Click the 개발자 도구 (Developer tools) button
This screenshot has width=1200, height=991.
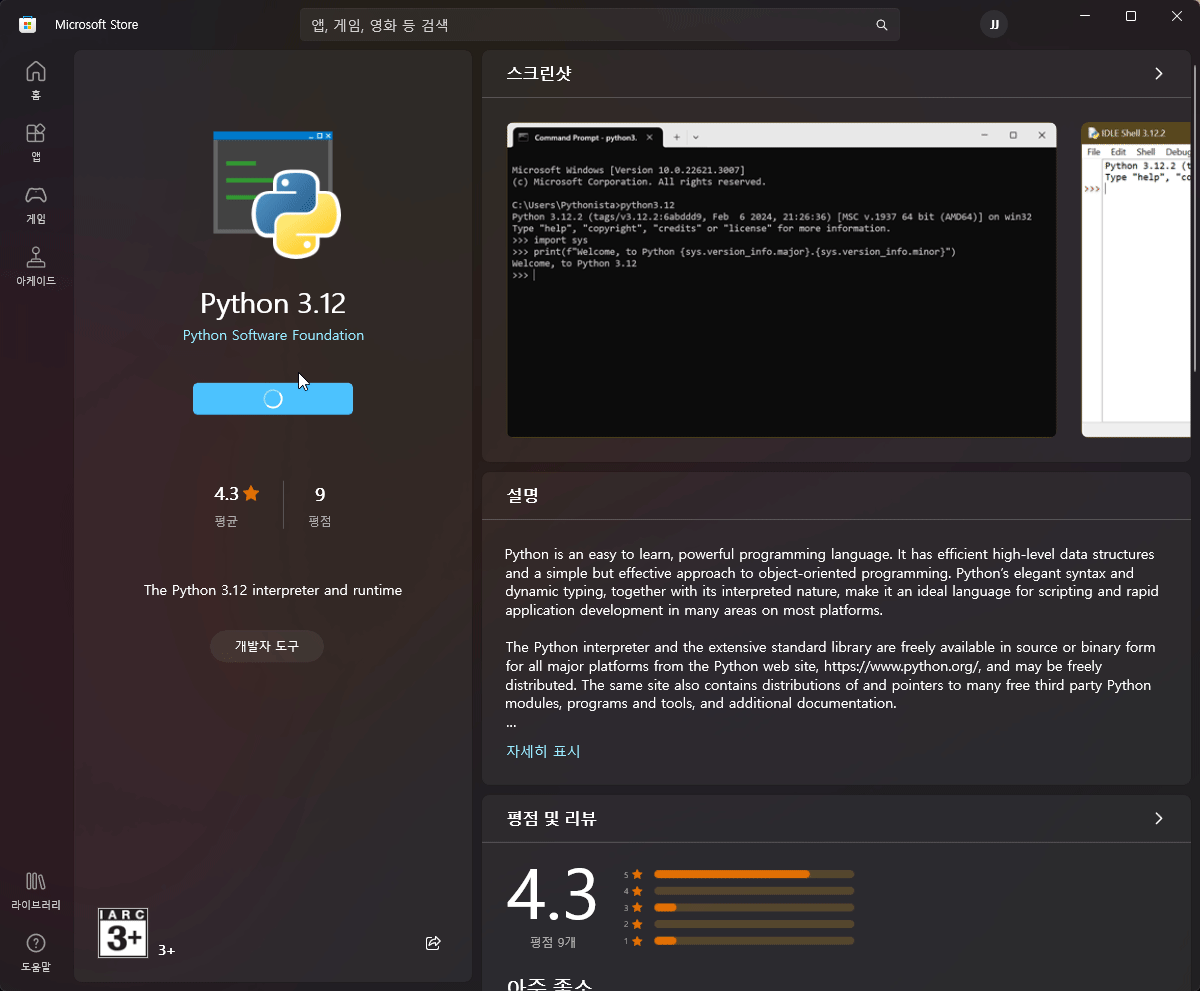(x=266, y=646)
